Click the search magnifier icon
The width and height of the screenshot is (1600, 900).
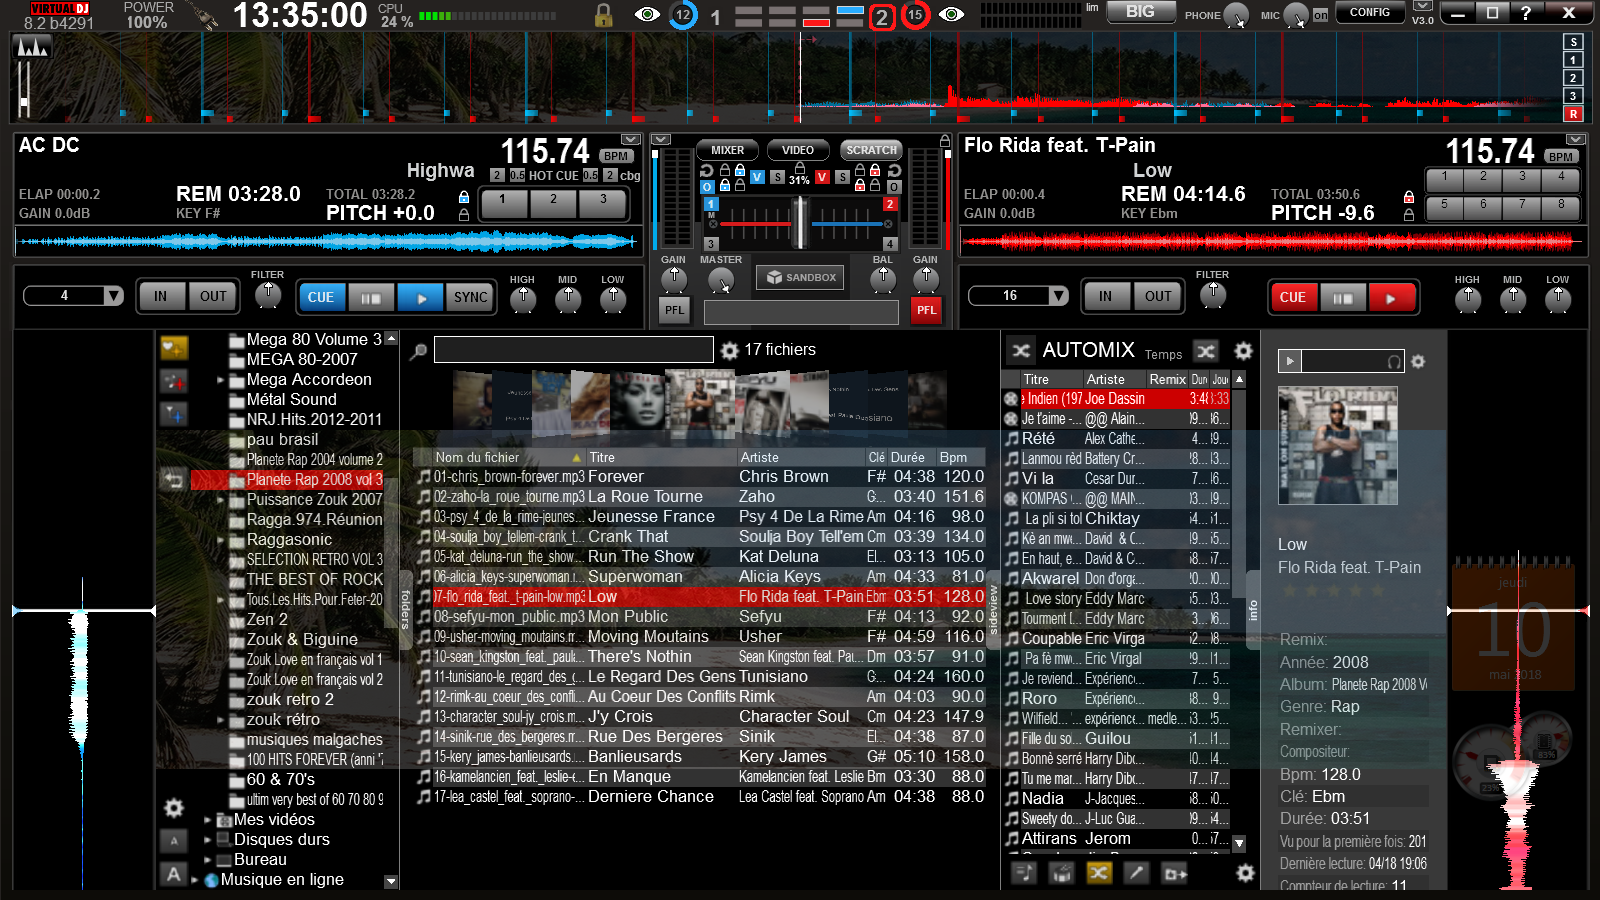coord(419,351)
